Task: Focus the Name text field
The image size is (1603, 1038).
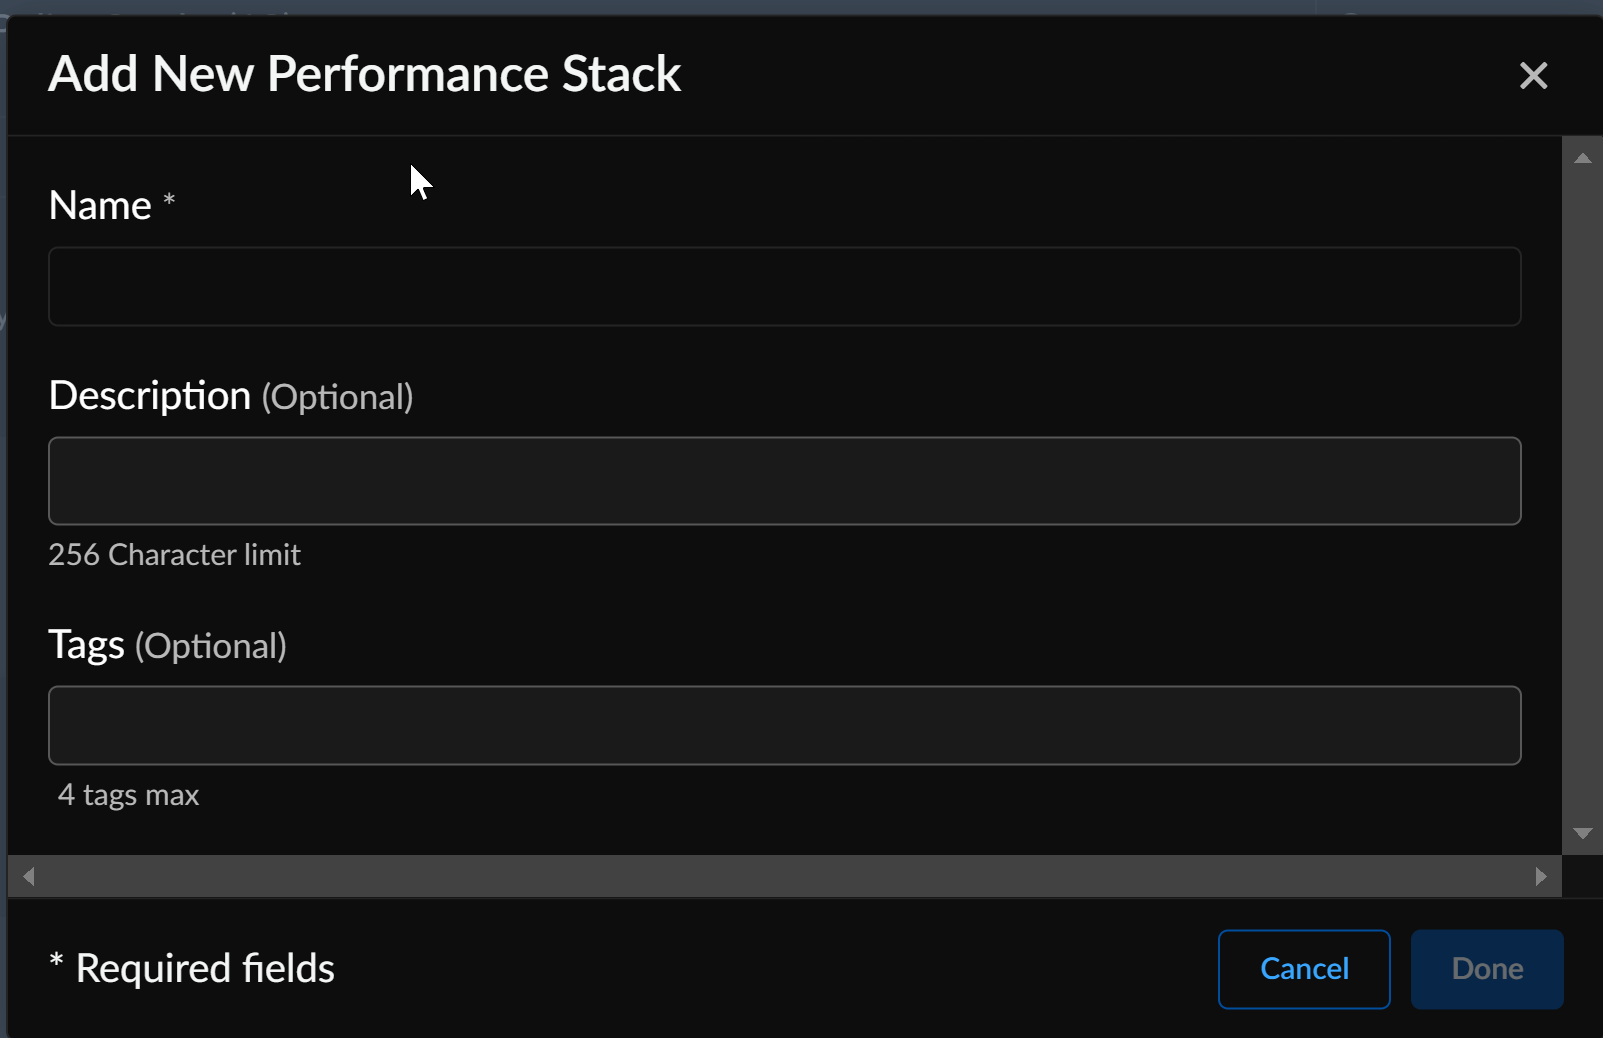Action: coord(784,287)
